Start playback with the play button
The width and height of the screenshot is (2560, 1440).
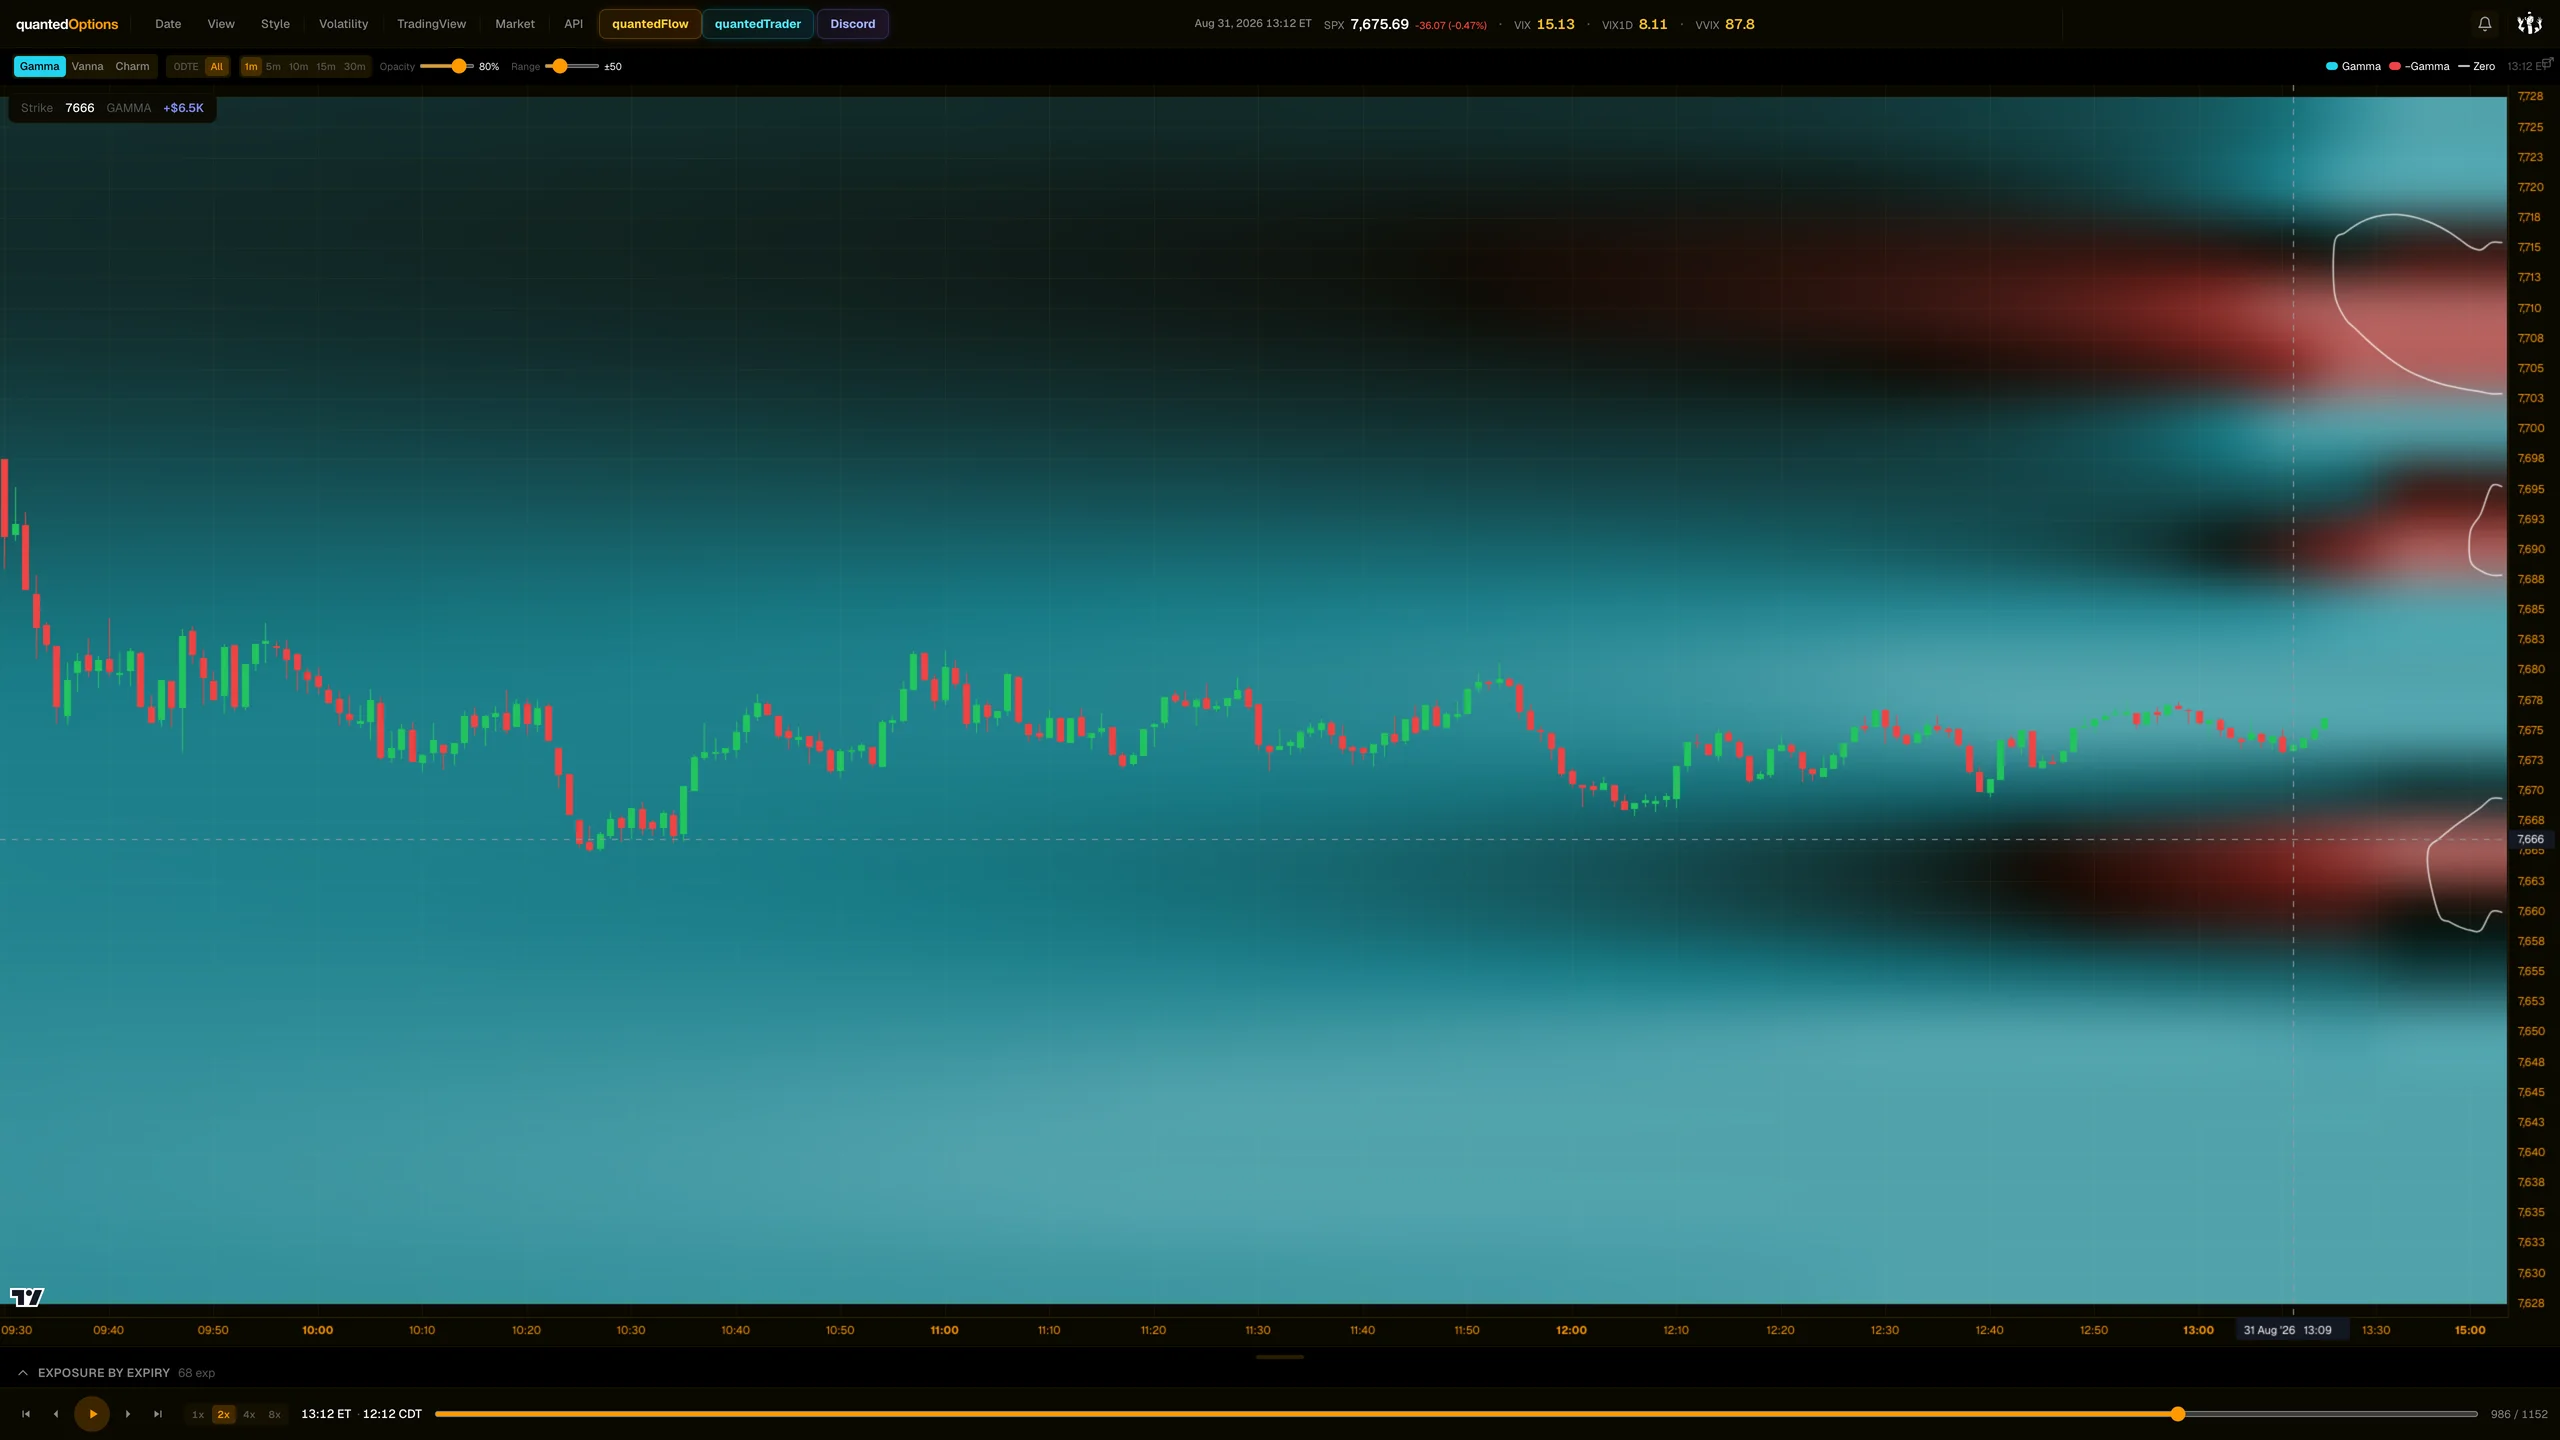click(x=92, y=1414)
